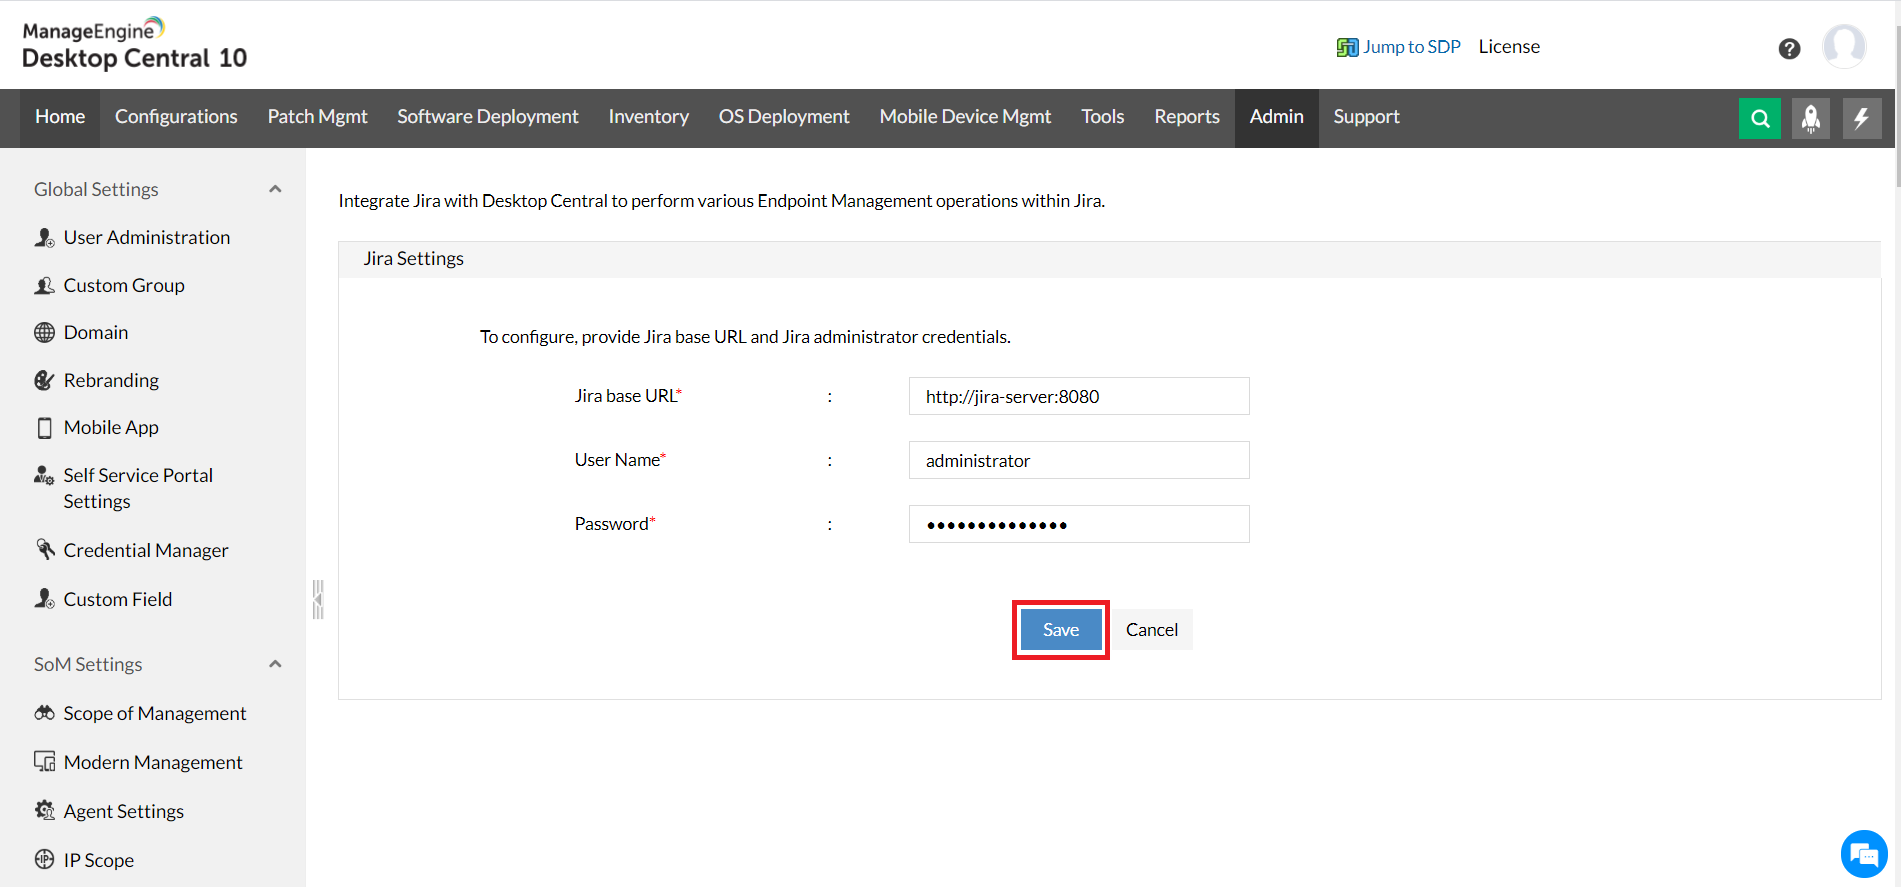Image resolution: width=1901 pixels, height=887 pixels.
Task: Follow the Jump to SDP link
Action: click(1412, 47)
